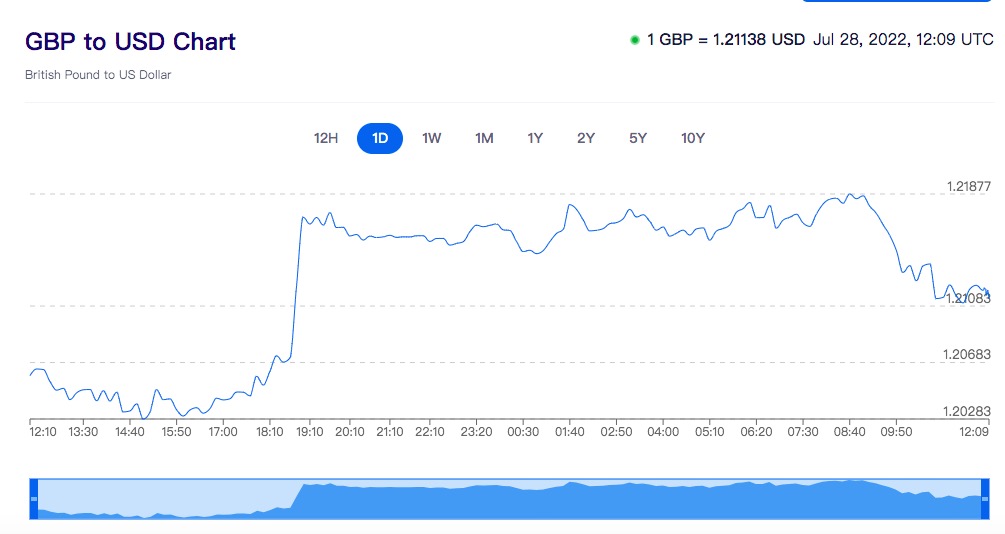This screenshot has width=1005, height=534.
Task: Click the 19:10 time axis label
Action: [x=310, y=432]
